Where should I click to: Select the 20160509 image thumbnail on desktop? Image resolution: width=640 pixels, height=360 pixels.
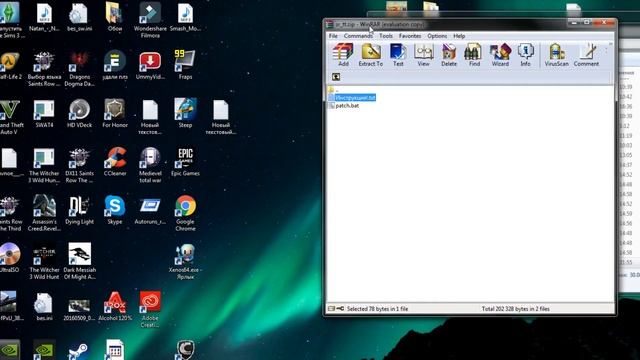80,309
